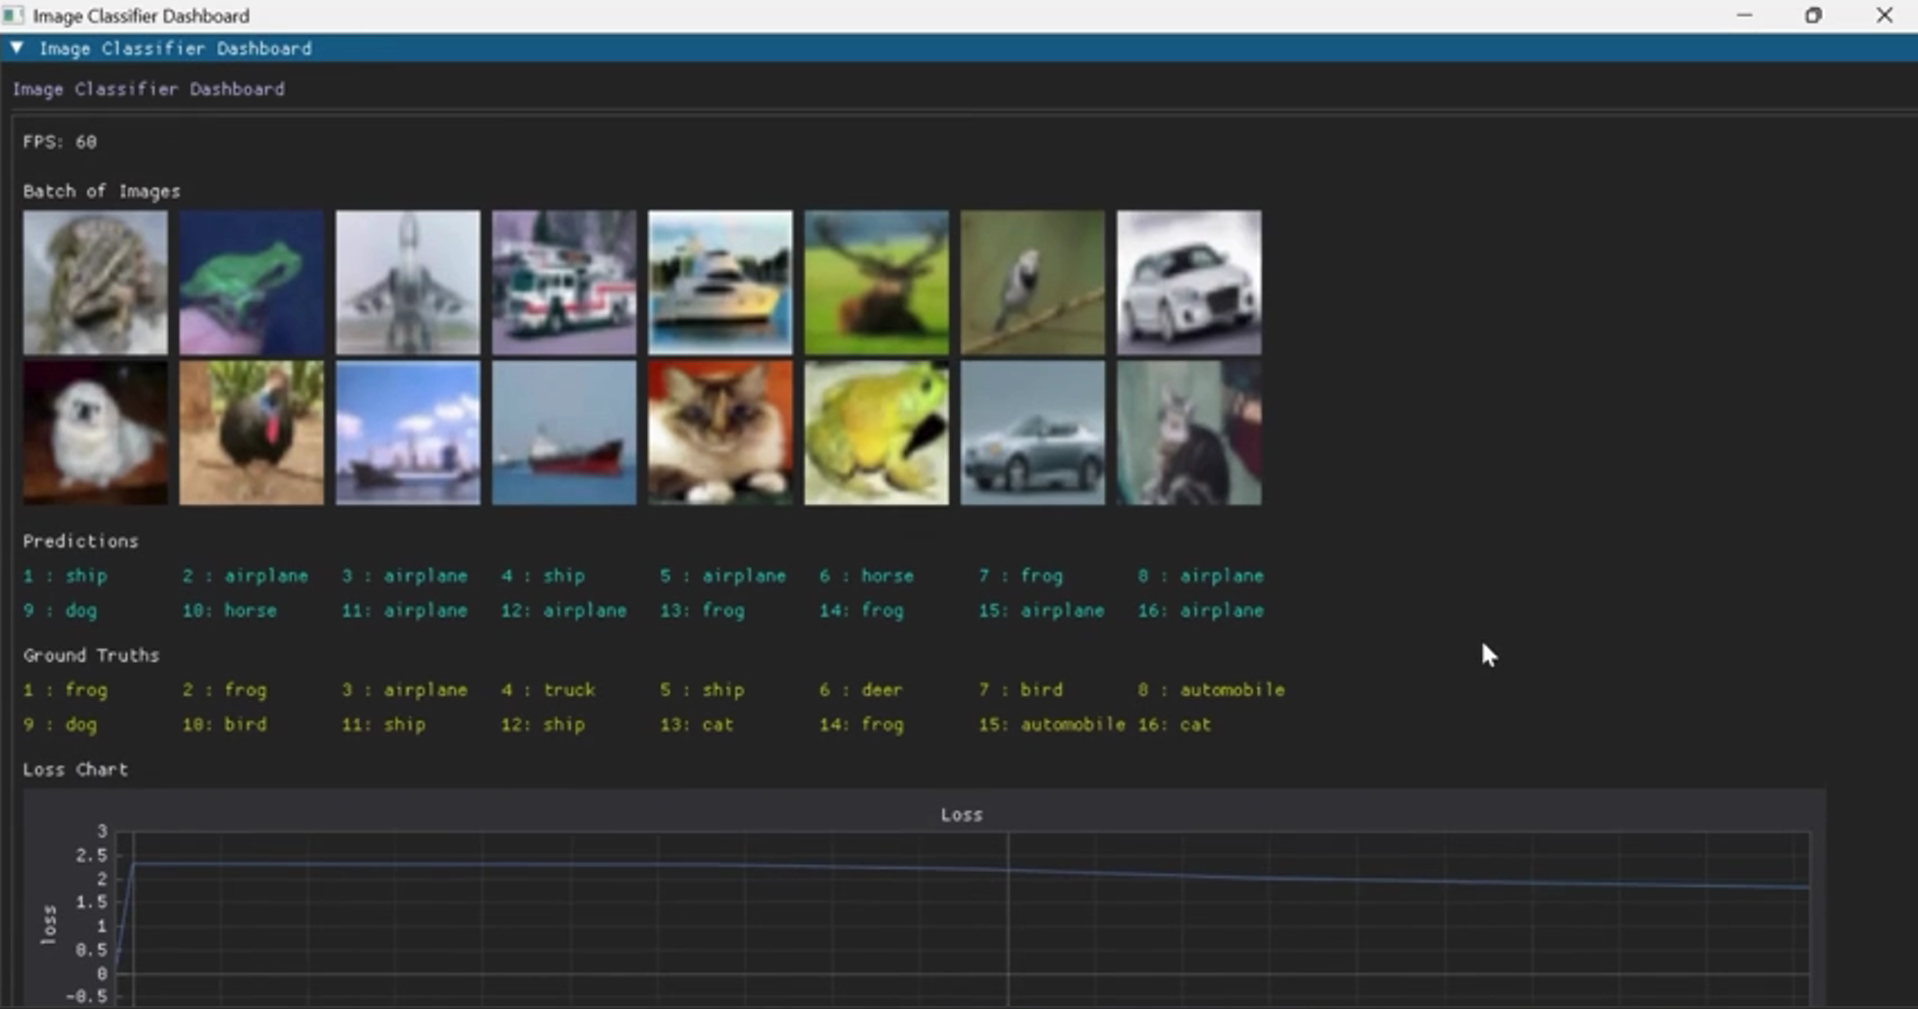Select the bird on a branch image

[x=1032, y=282]
